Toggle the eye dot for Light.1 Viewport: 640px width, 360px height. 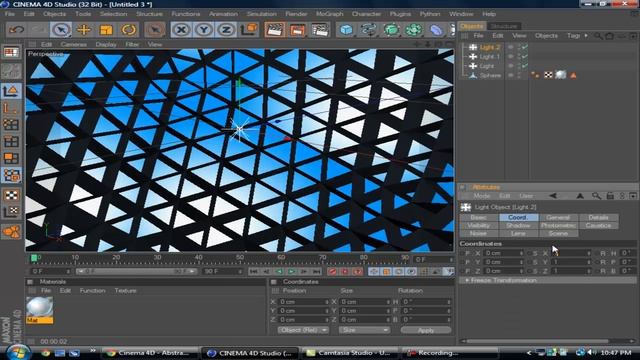point(511,56)
